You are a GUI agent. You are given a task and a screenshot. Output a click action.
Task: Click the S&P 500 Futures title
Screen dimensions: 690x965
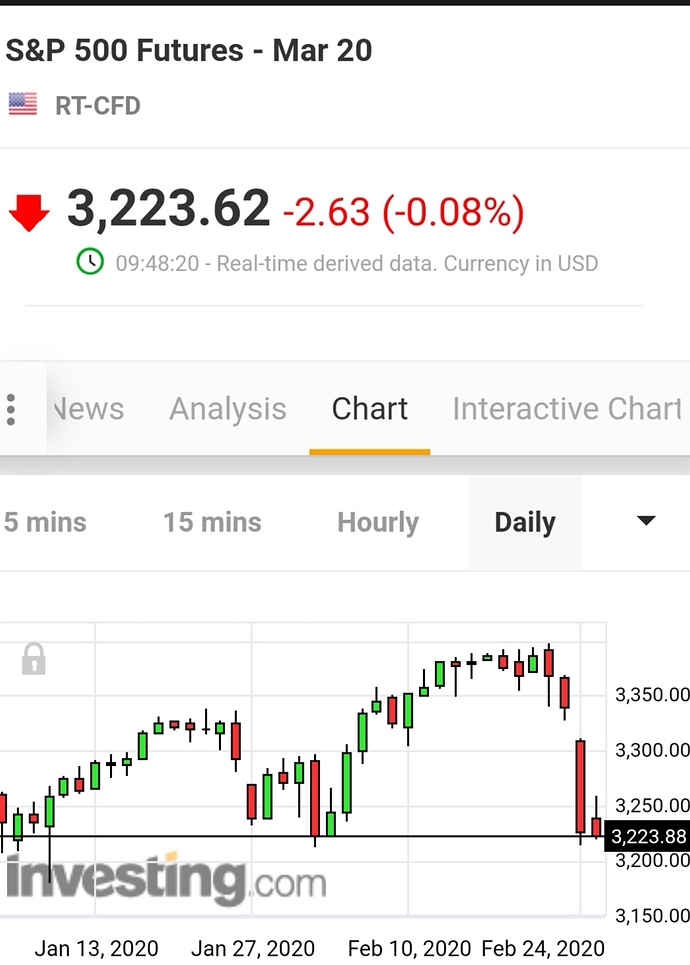click(188, 50)
